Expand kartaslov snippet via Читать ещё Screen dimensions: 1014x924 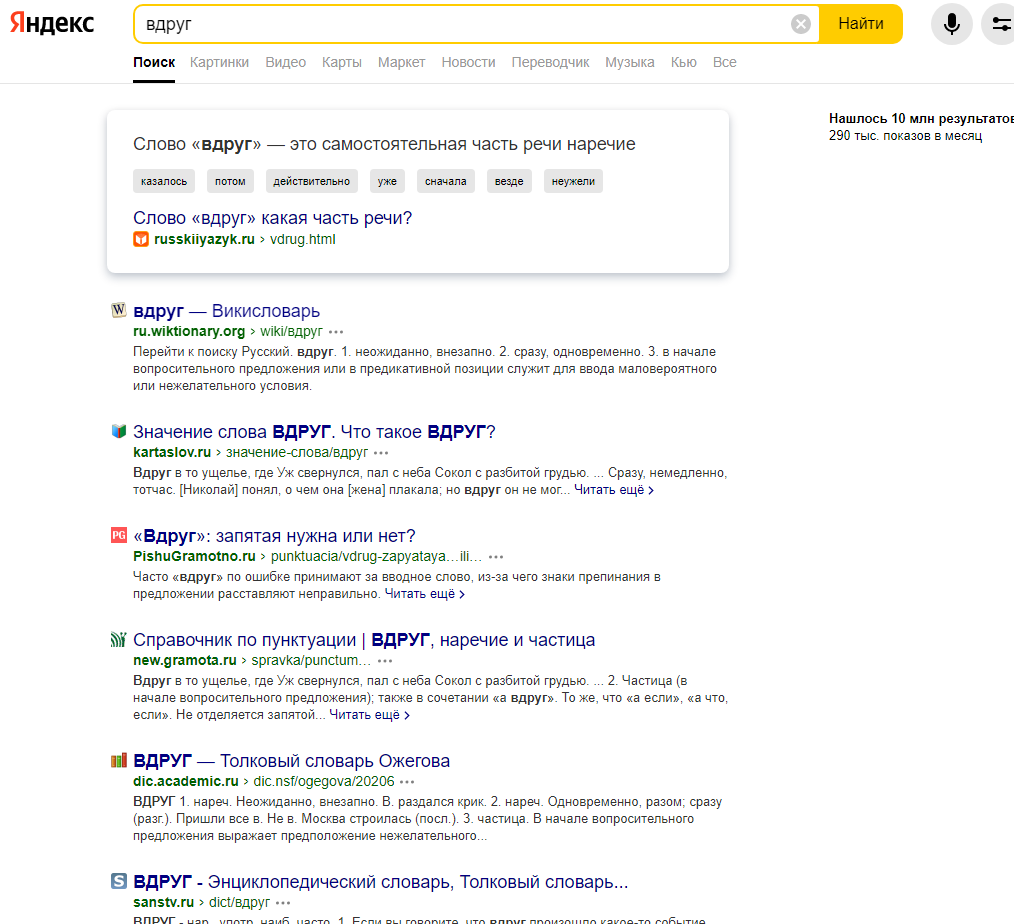(614, 490)
